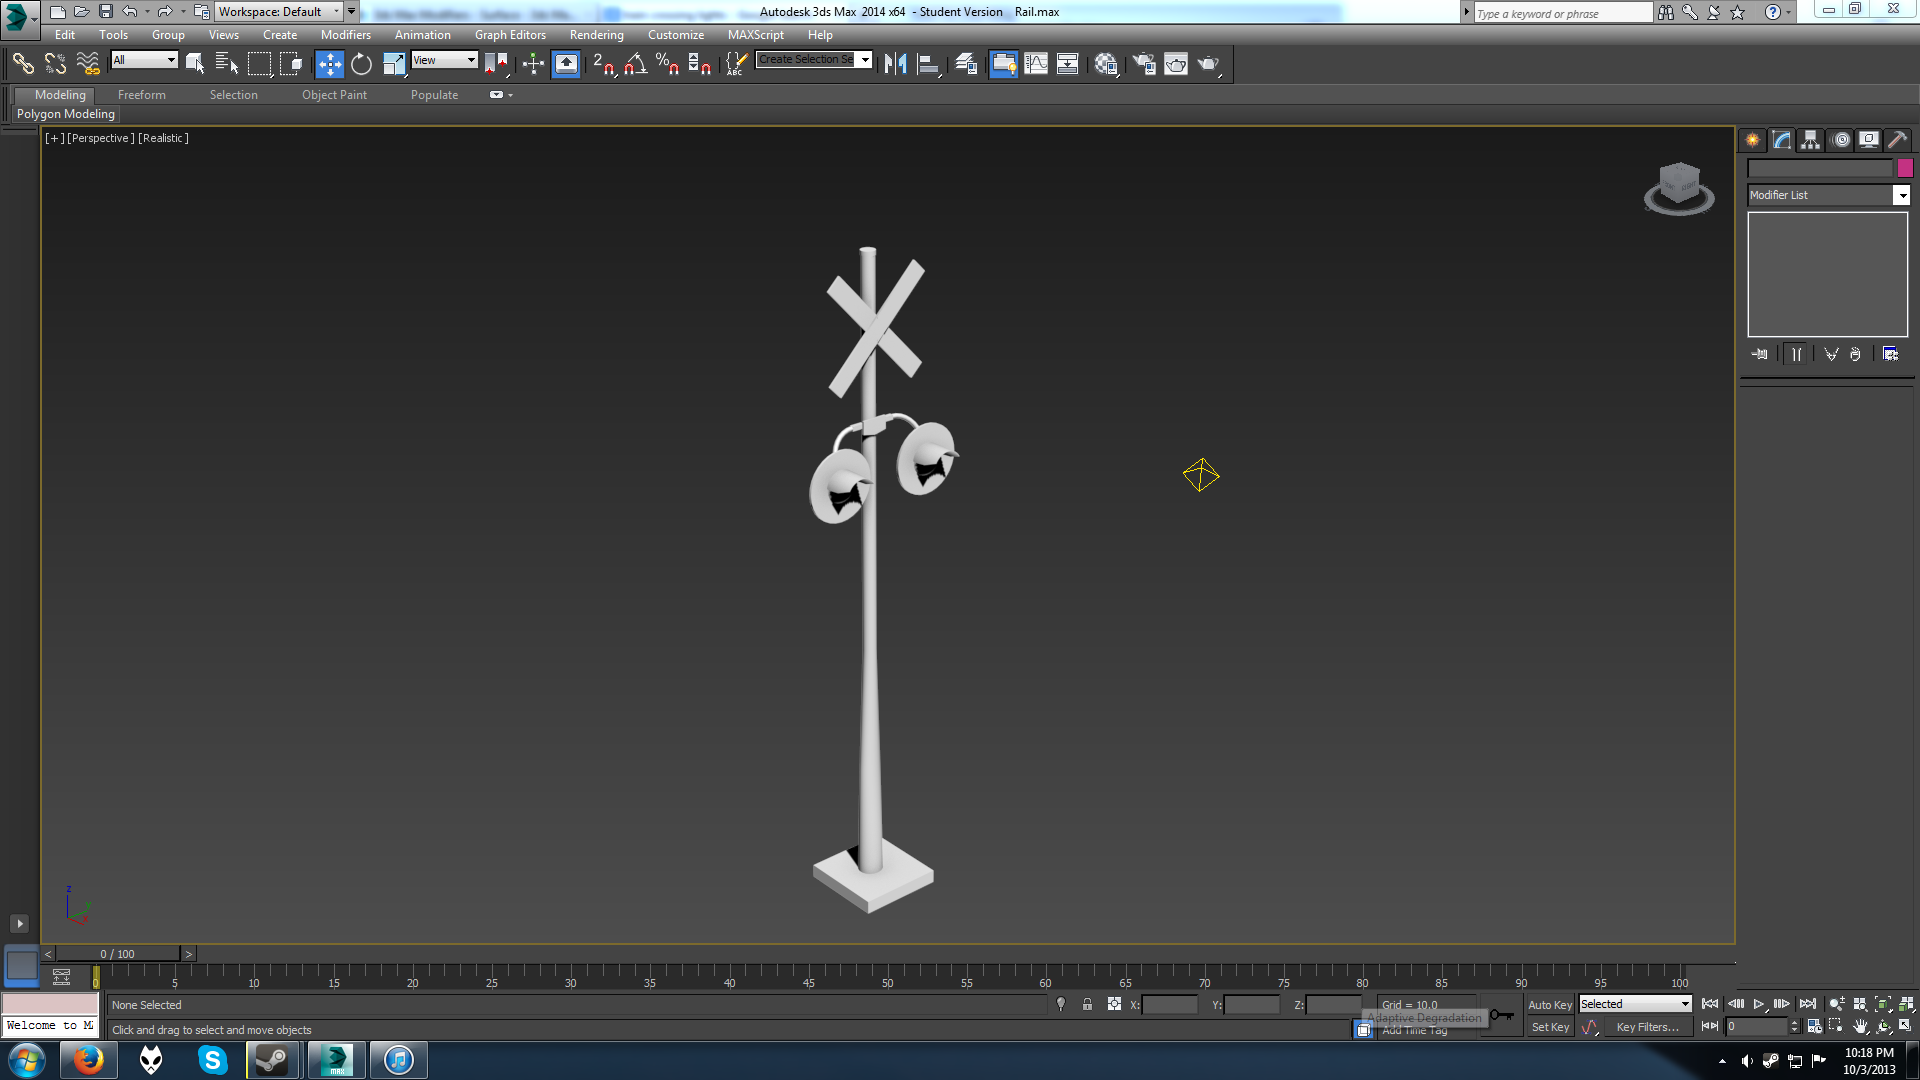This screenshot has width=1920, height=1080.
Task: Open Skype from the Windows taskbar
Action: [212, 1060]
